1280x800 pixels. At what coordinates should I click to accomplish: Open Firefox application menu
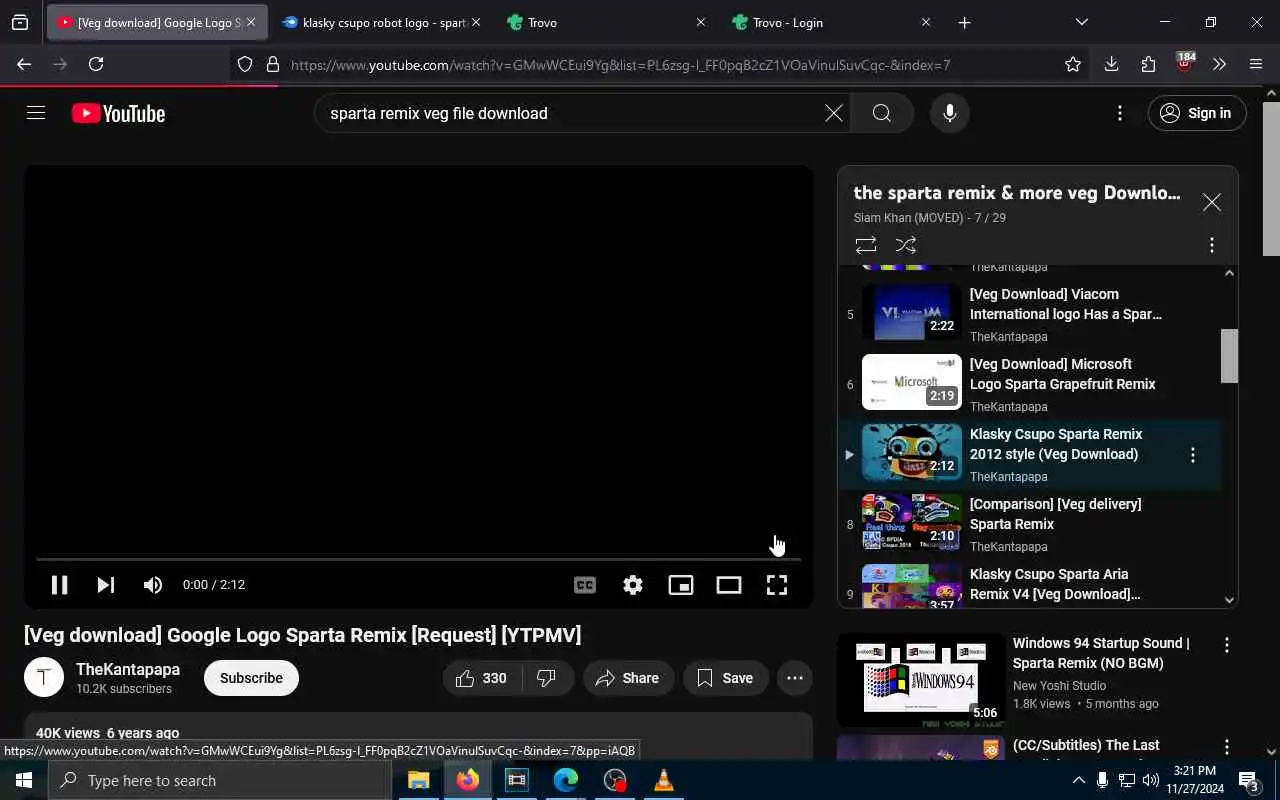pos(1256,64)
